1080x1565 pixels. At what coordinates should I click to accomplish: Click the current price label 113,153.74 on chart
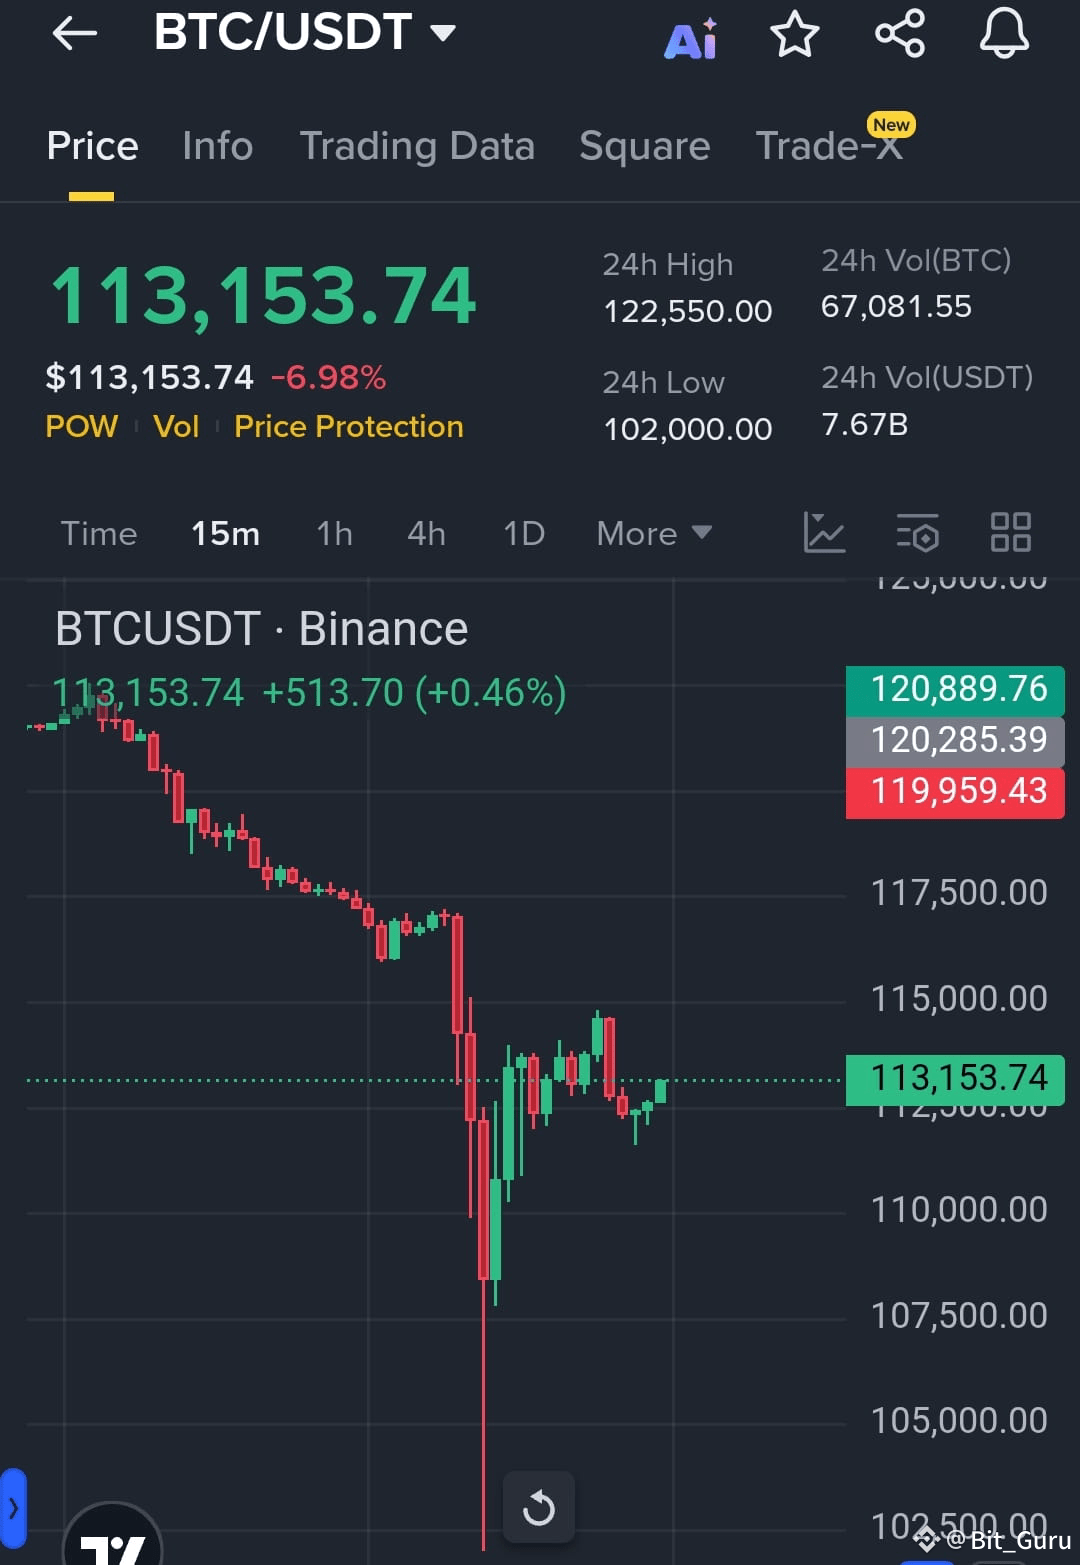[954, 1078]
